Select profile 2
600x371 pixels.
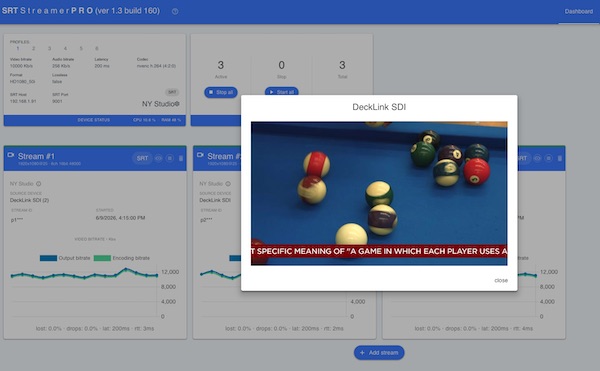34,49
